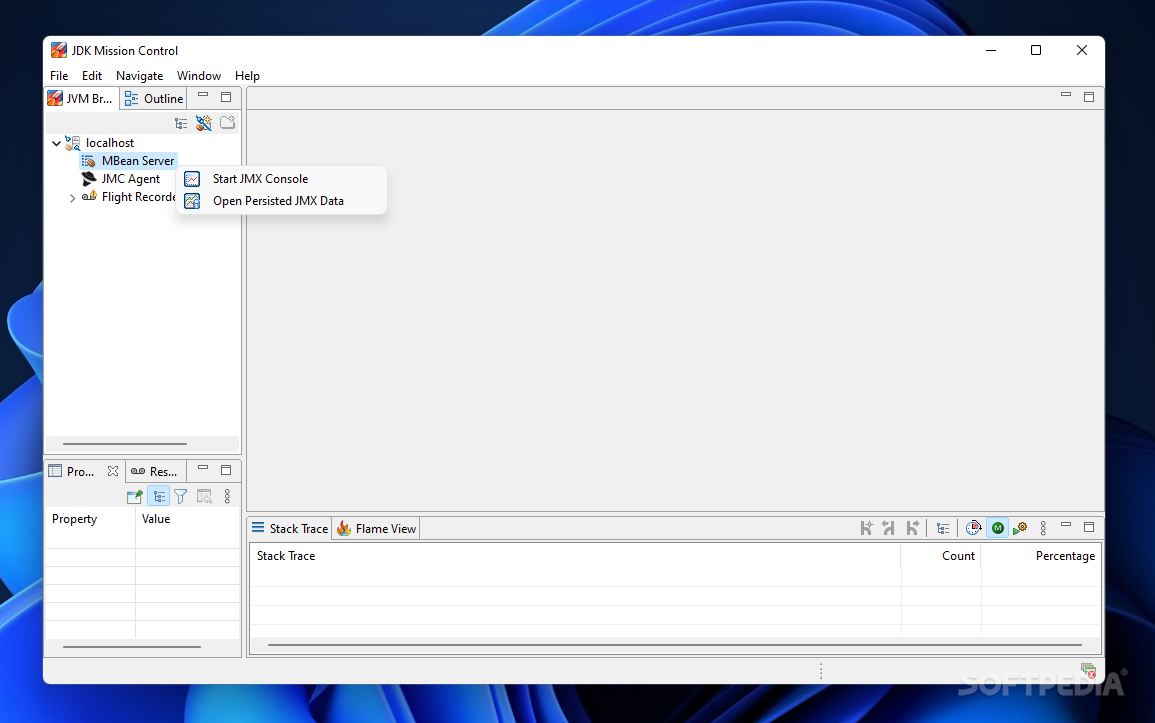Switch to the Outline tab
Screen dimensions: 1155x723
tap(153, 99)
